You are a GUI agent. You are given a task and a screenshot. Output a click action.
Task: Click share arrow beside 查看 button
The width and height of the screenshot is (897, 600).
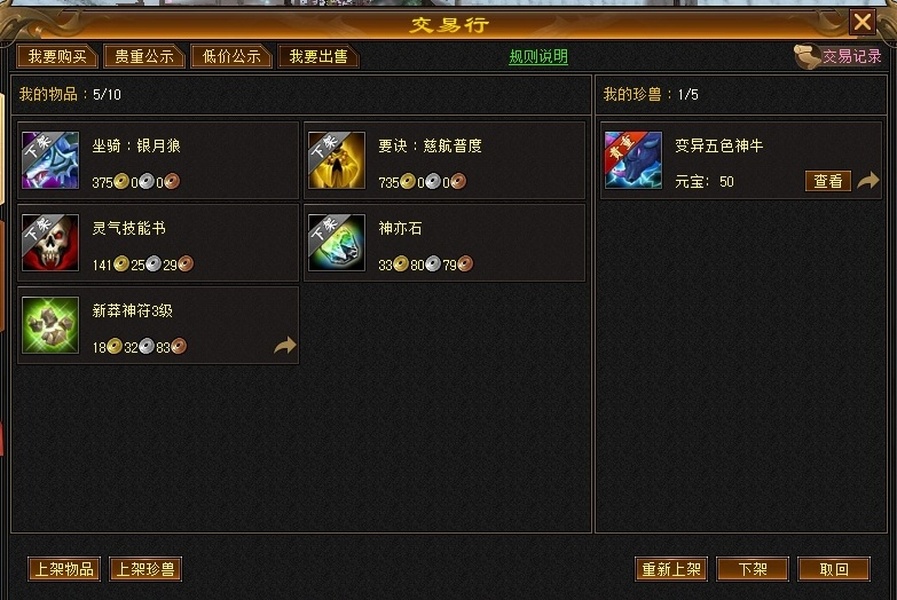tap(868, 181)
